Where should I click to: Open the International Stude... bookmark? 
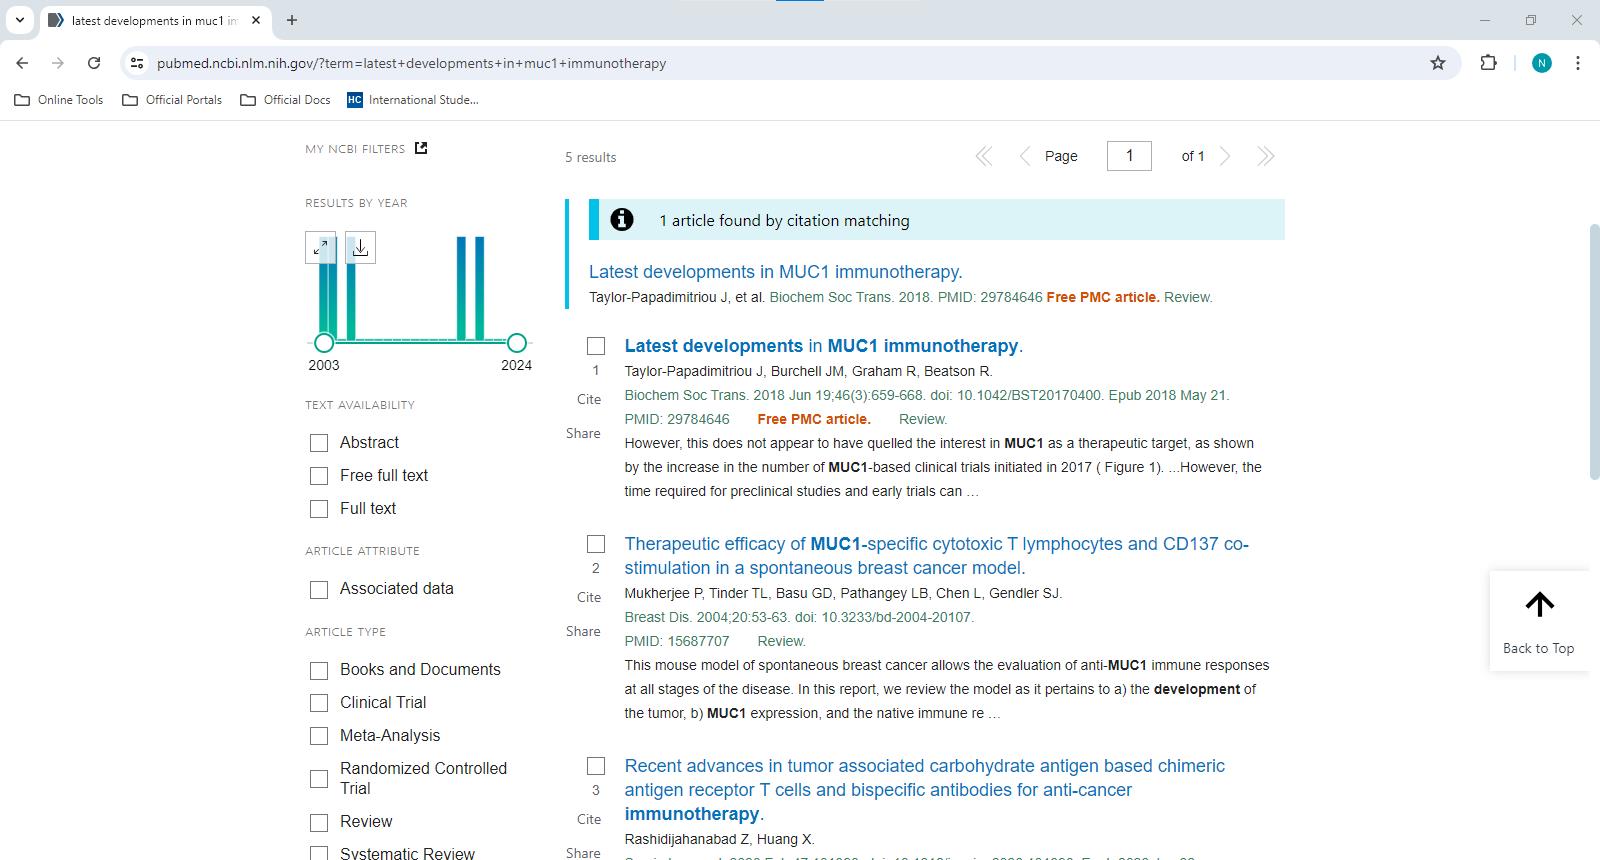point(413,100)
